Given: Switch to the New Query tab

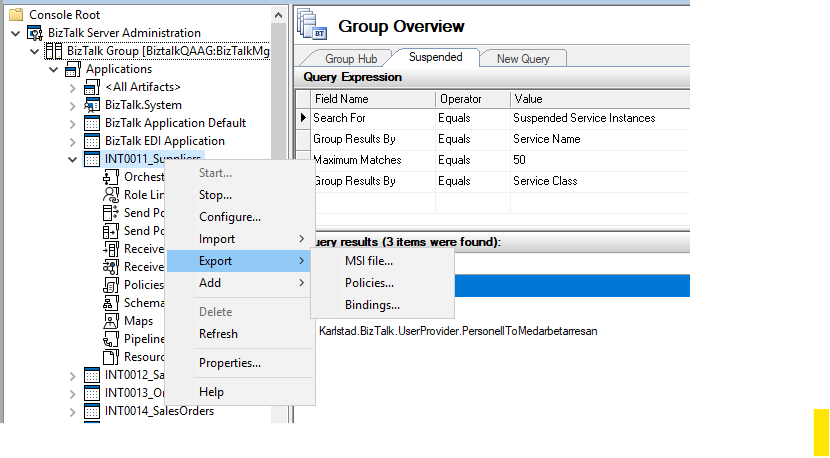Looking at the screenshot, I should [523, 59].
